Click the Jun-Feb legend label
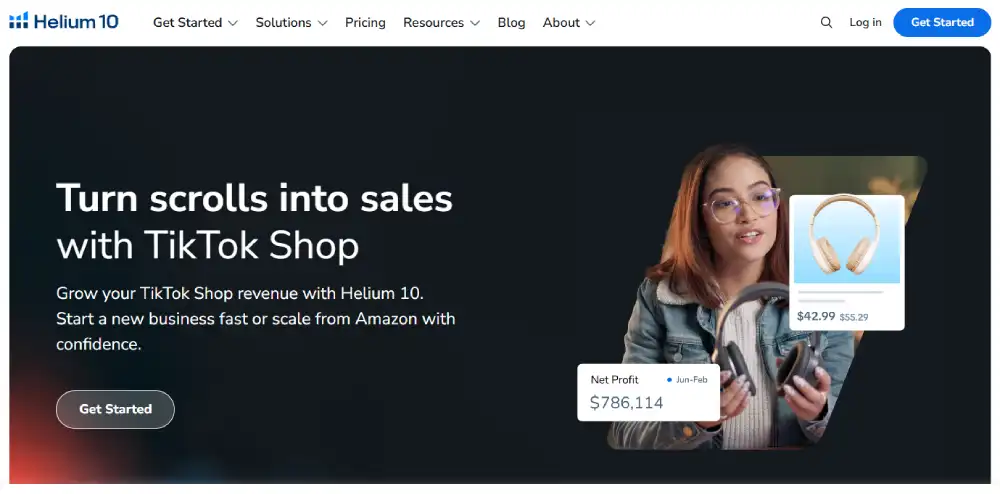The height and width of the screenshot is (494, 1000). click(x=692, y=380)
